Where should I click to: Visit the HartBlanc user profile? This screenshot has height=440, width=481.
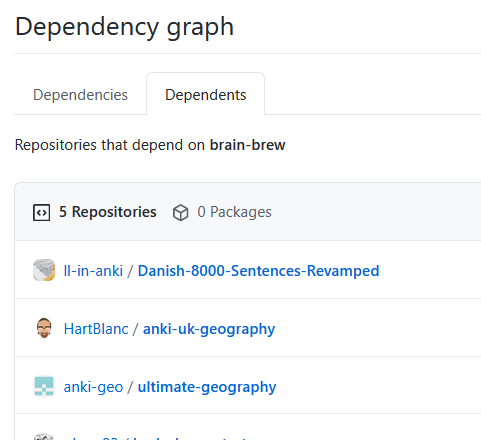(x=96, y=329)
